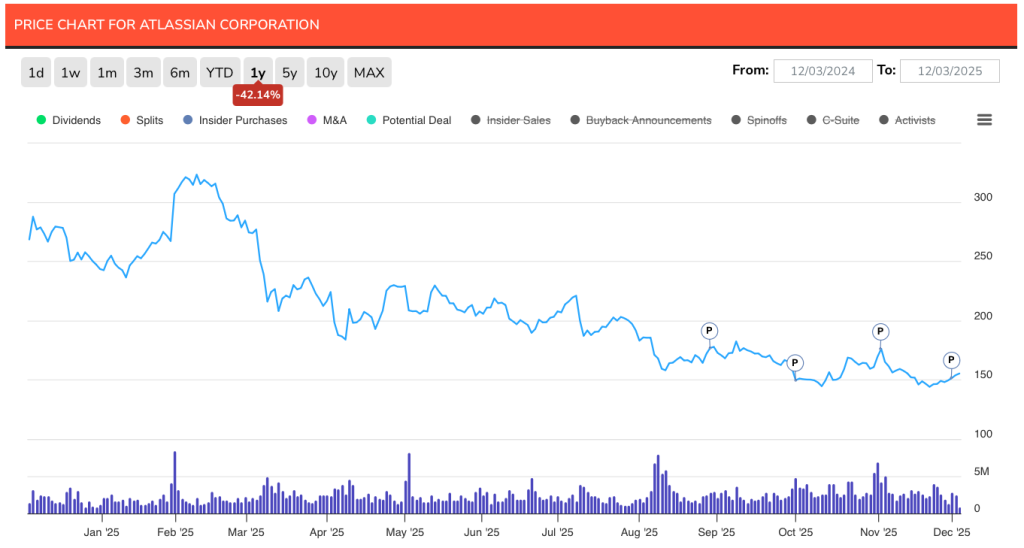This screenshot has height=548, width=1024.
Task: Click the purple M&A color dot
Action: [x=312, y=120]
